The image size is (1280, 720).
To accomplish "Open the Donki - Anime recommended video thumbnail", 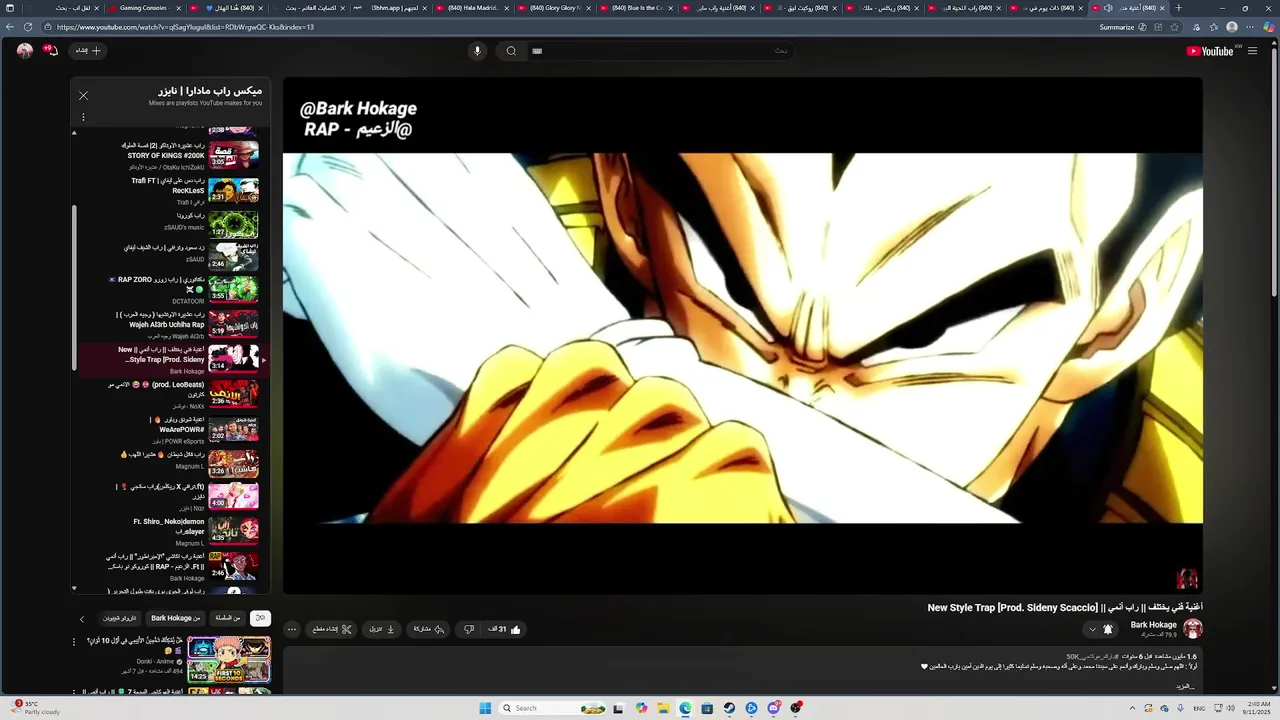I will coord(229,659).
